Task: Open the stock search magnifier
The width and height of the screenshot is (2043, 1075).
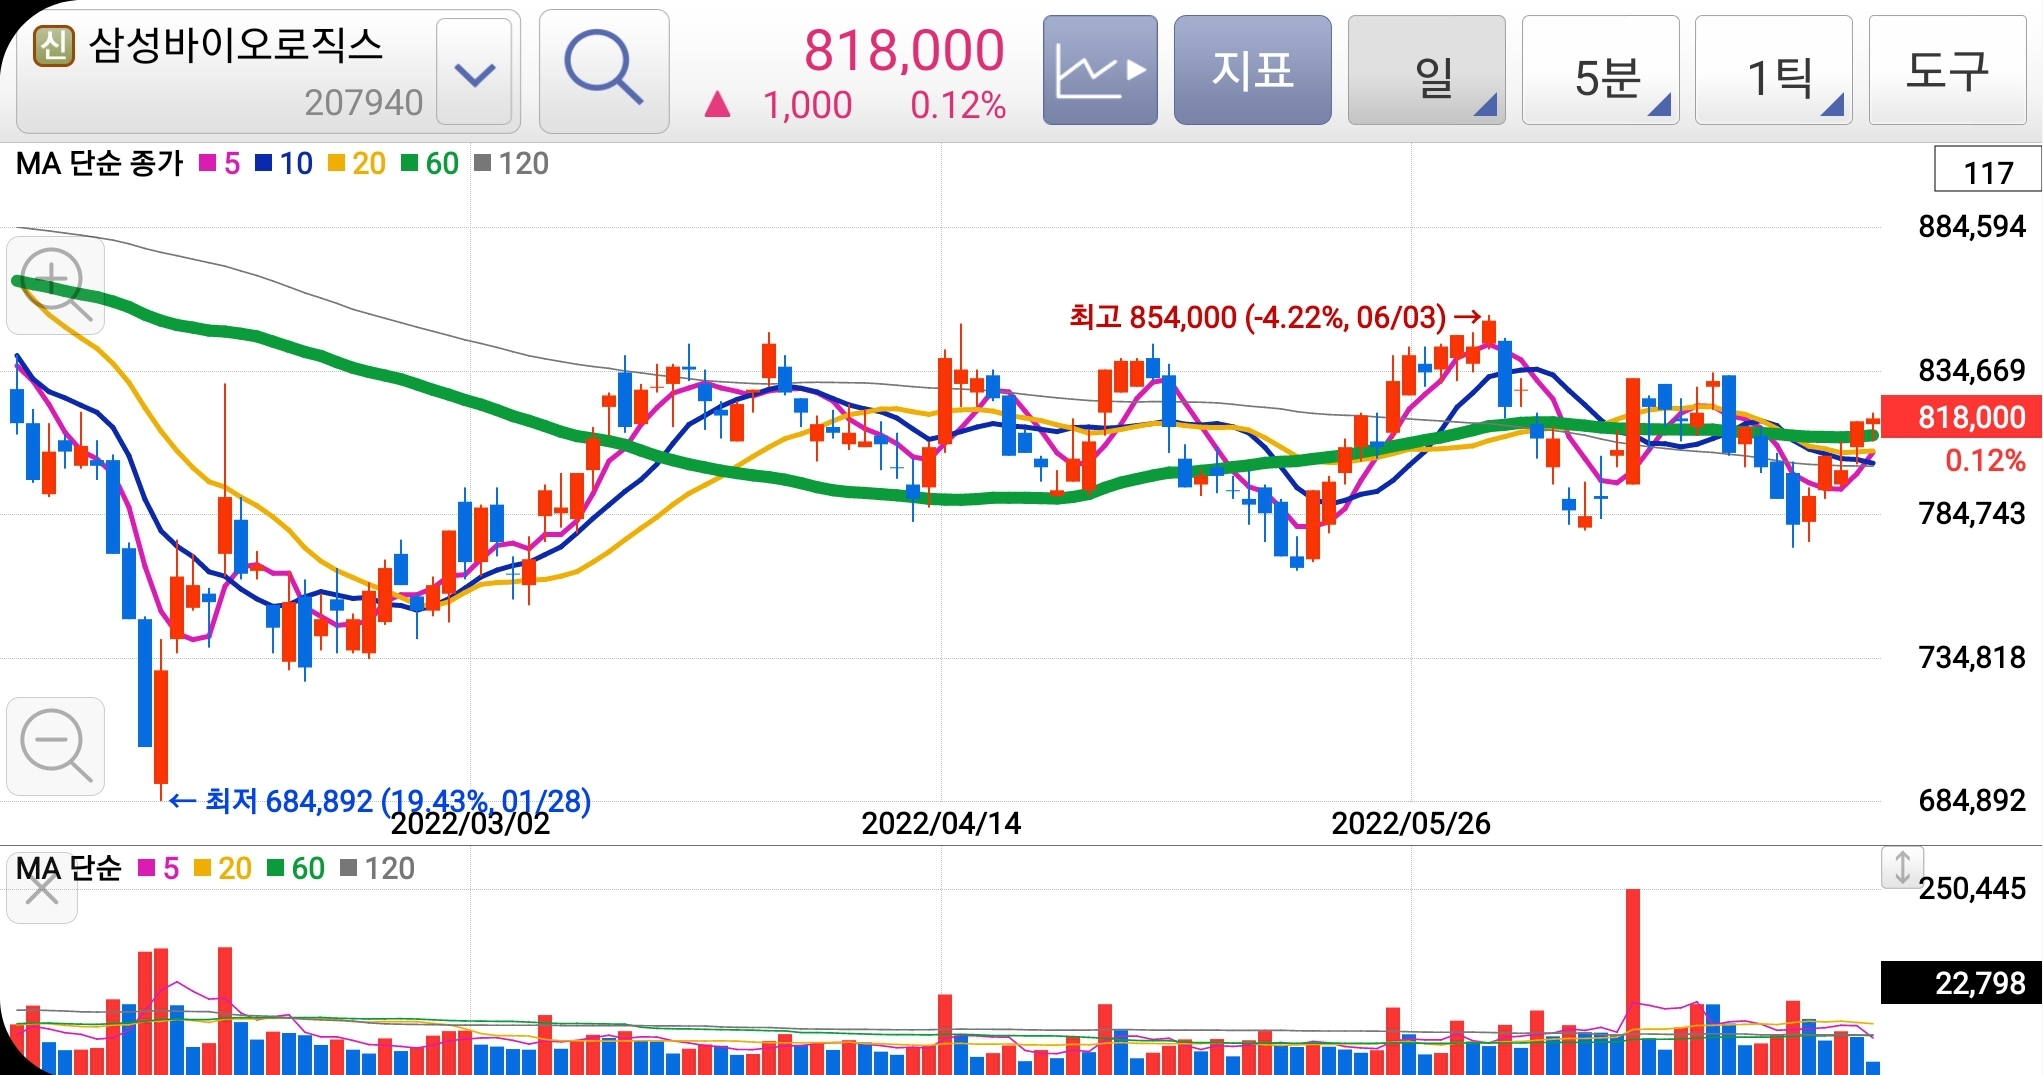Action: pos(604,71)
